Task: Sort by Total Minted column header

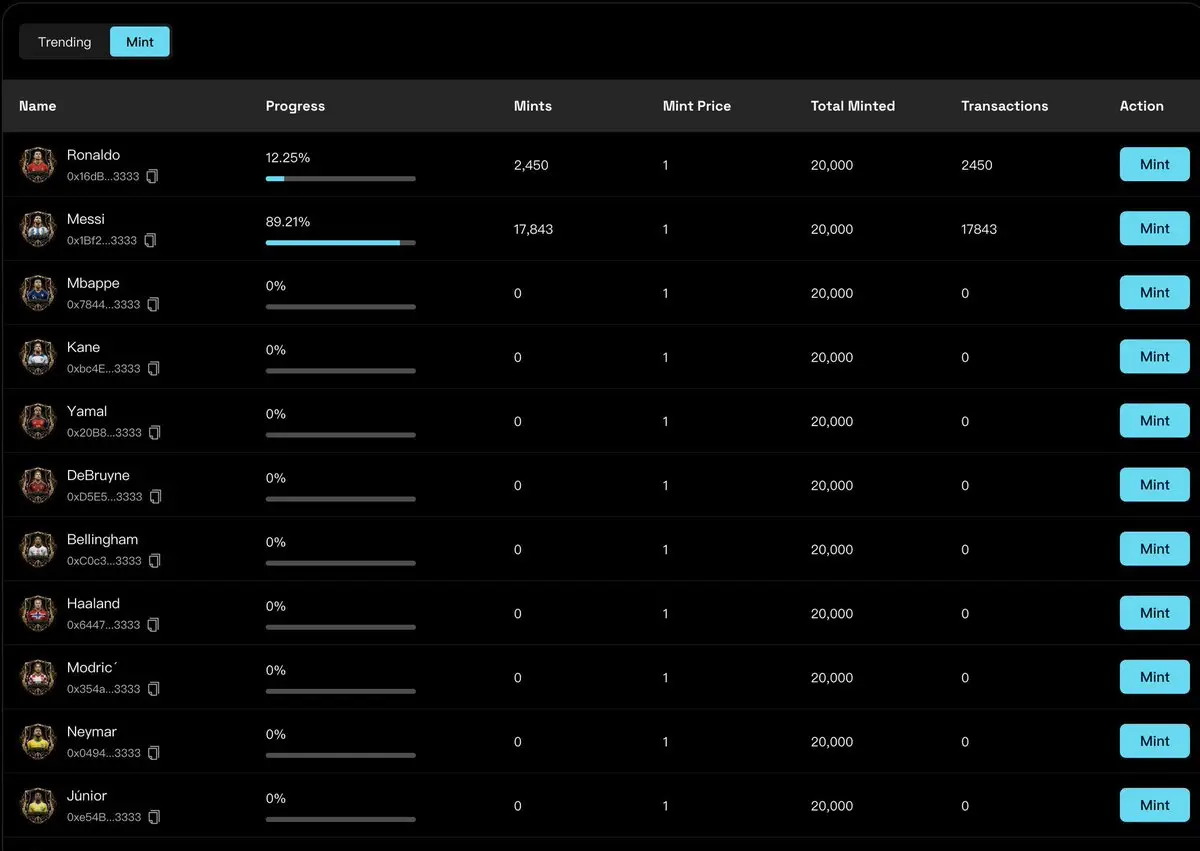Action: (853, 106)
